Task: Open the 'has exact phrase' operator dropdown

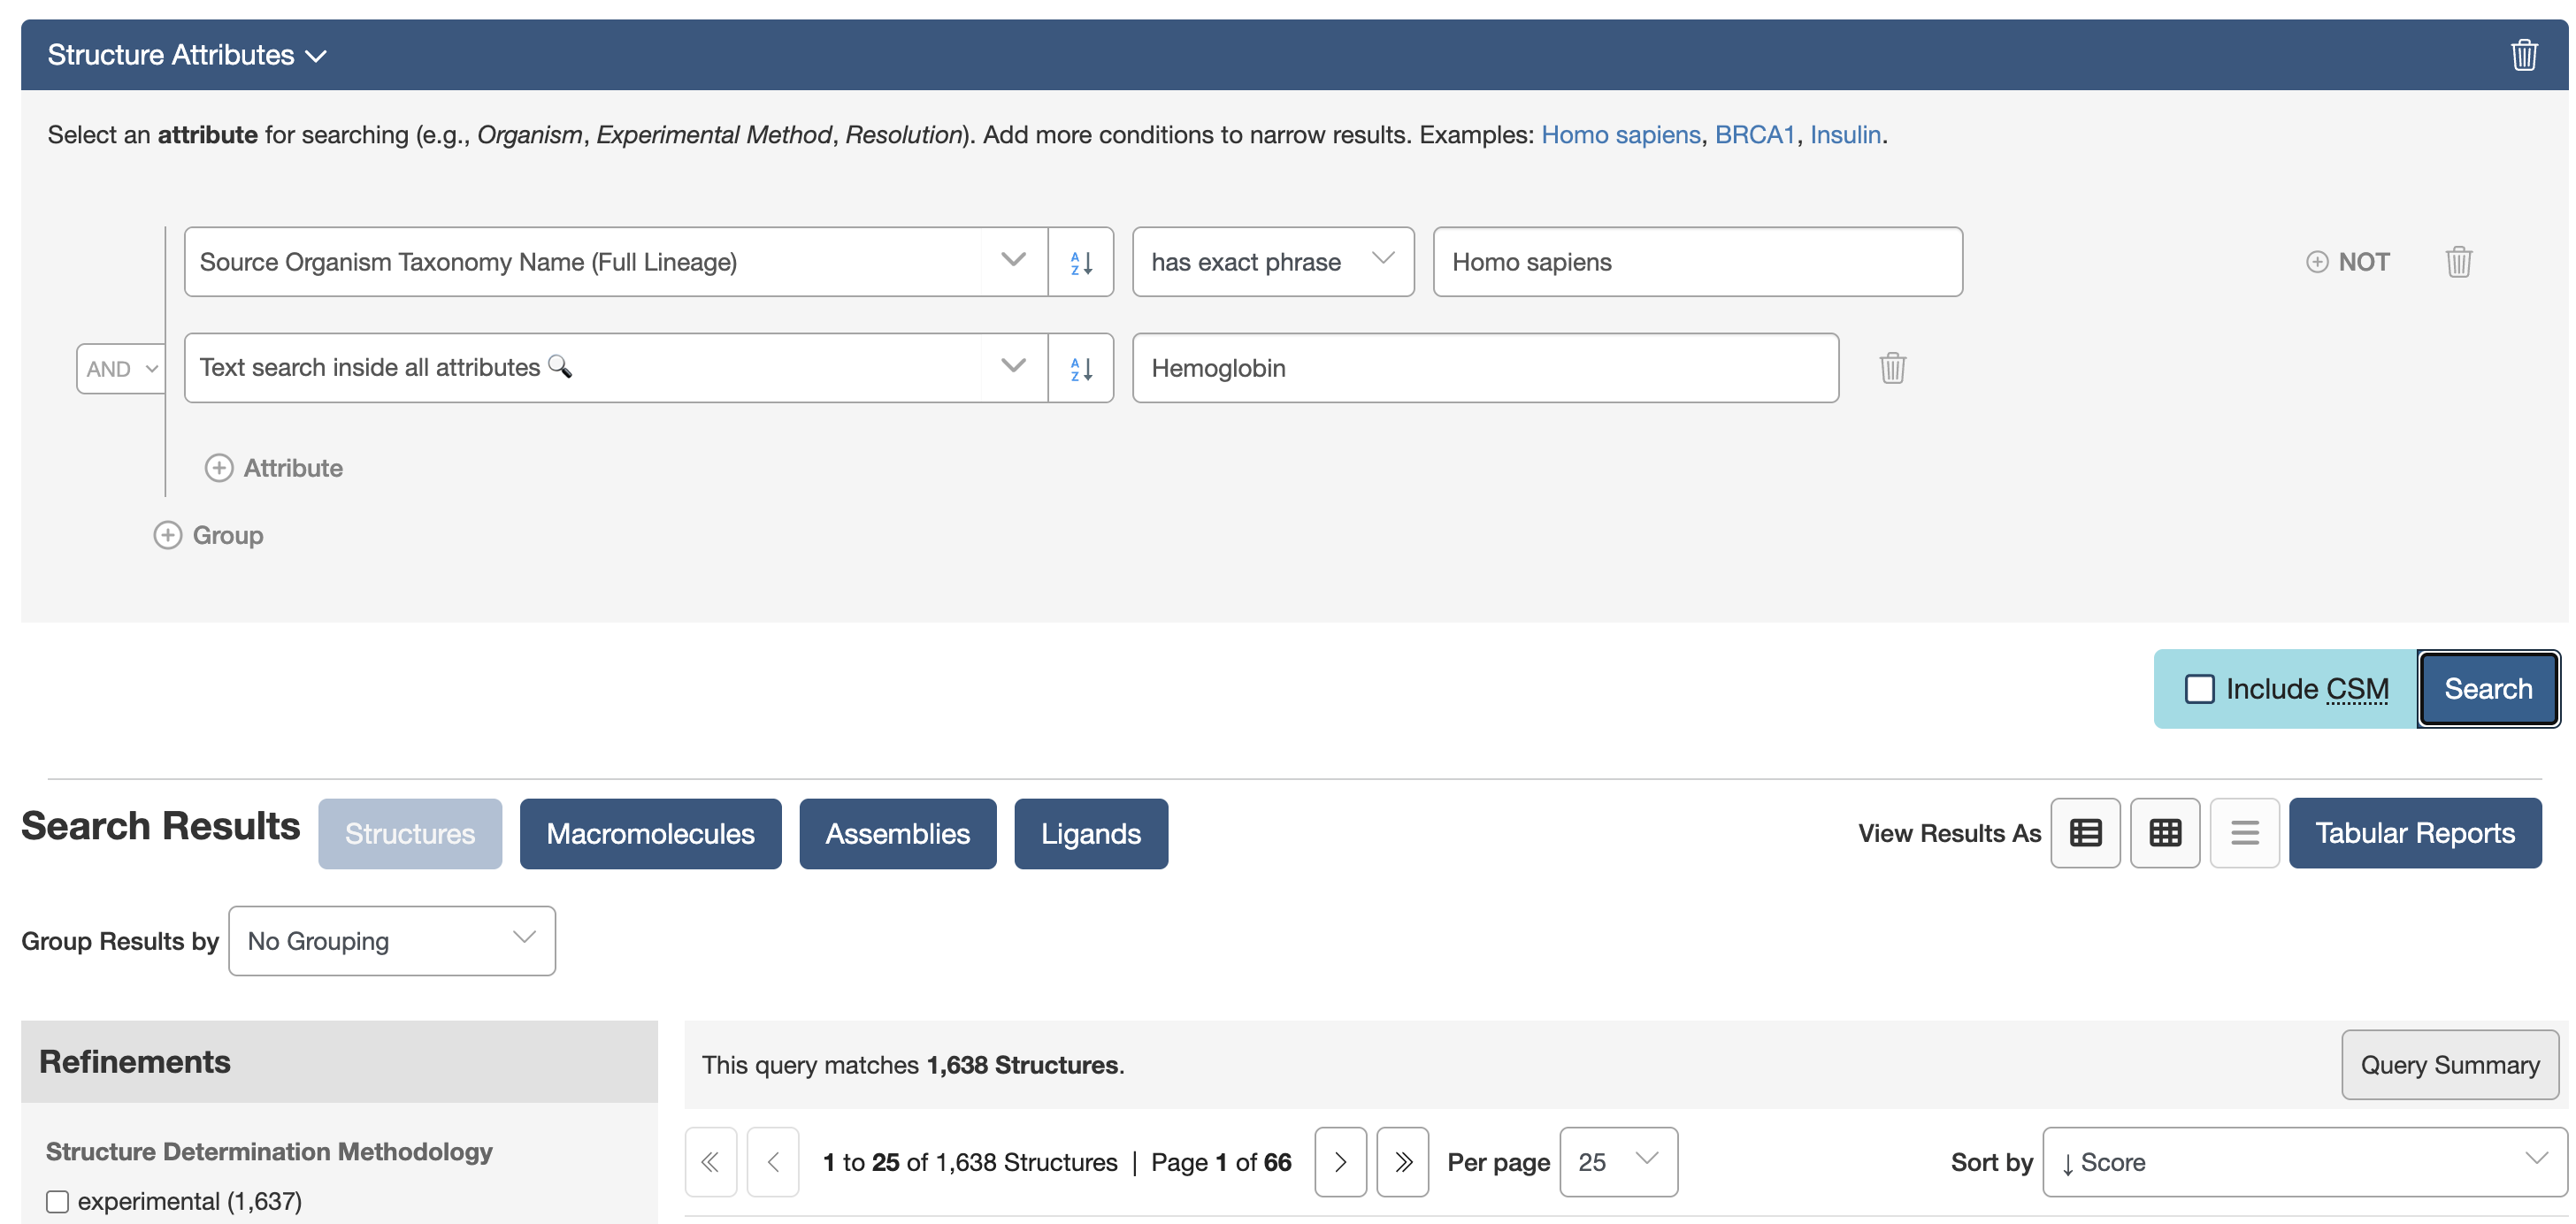Action: tap(1272, 262)
